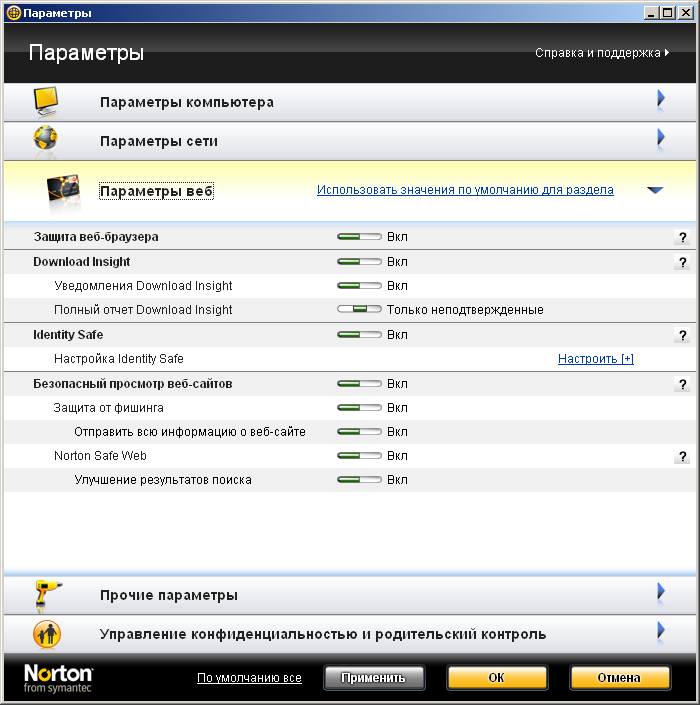Screen dimensions: 700x705
Task: Toggle the Download Insight switch
Action: click(359, 261)
